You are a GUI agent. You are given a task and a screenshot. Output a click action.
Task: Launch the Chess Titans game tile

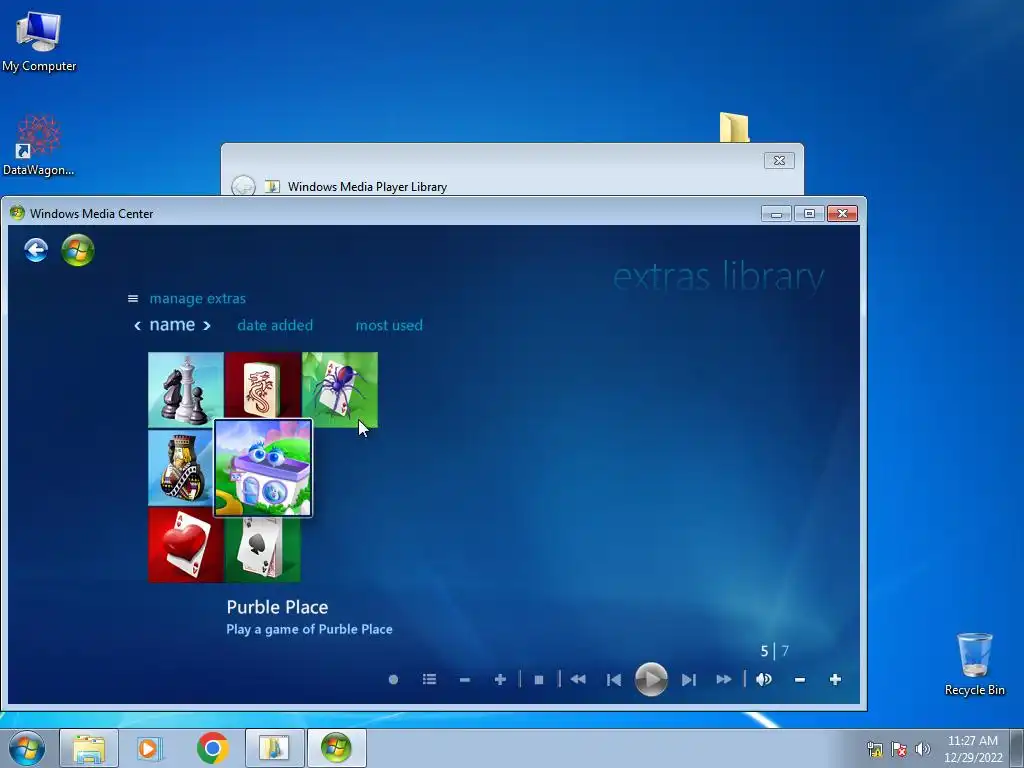[x=185, y=389]
